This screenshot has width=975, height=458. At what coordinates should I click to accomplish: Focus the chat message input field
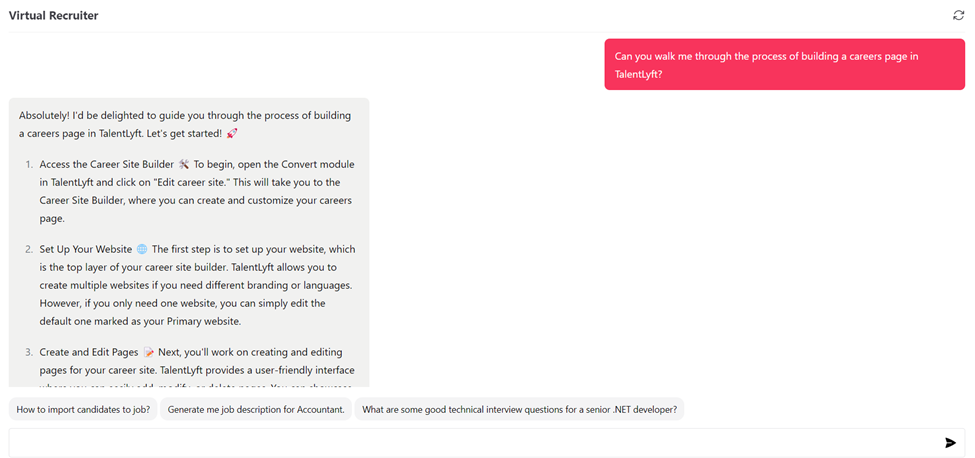pos(470,442)
